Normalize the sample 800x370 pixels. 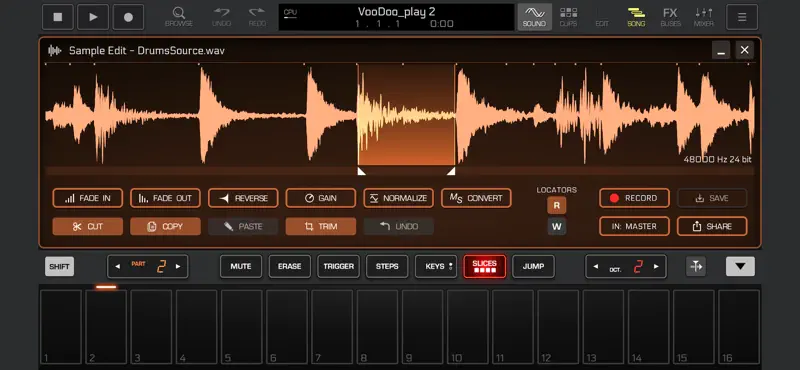click(x=398, y=198)
